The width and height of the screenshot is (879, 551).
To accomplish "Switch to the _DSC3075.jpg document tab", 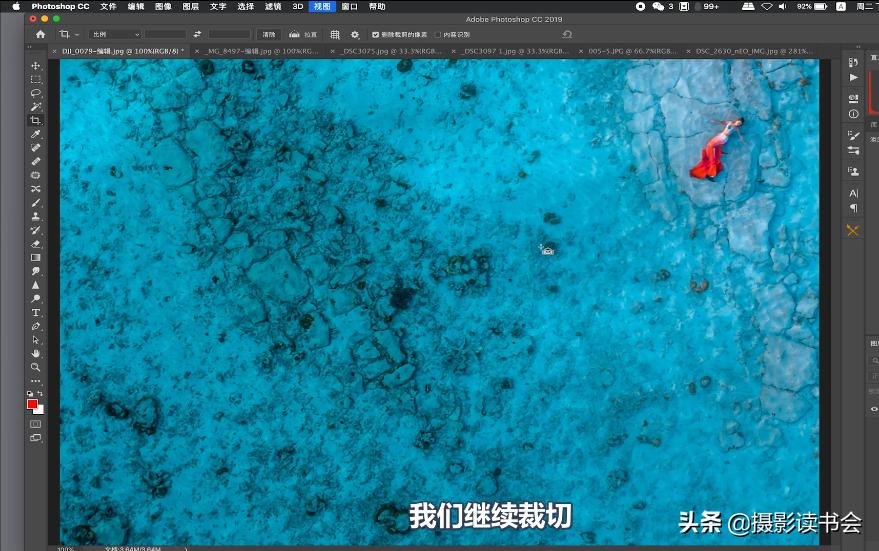I will pyautogui.click(x=391, y=51).
